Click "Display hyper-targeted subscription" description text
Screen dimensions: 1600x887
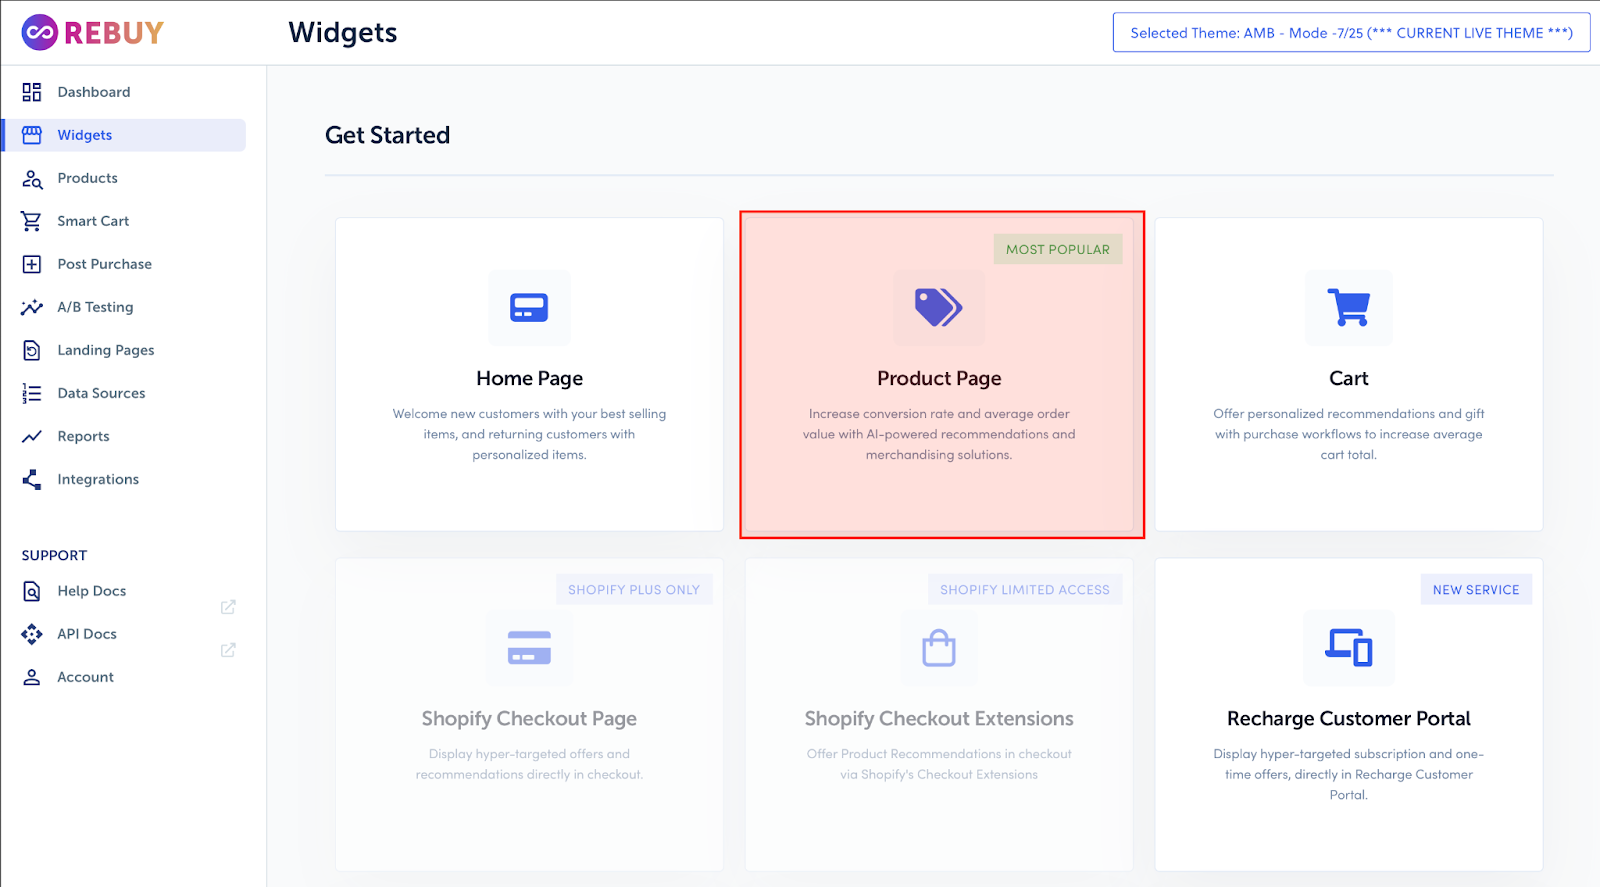(1349, 774)
